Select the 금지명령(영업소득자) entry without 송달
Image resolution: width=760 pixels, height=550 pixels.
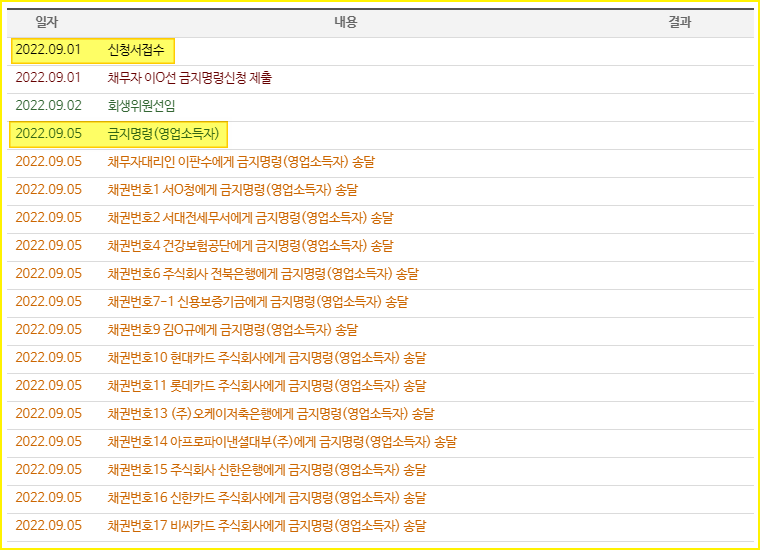click(x=163, y=134)
